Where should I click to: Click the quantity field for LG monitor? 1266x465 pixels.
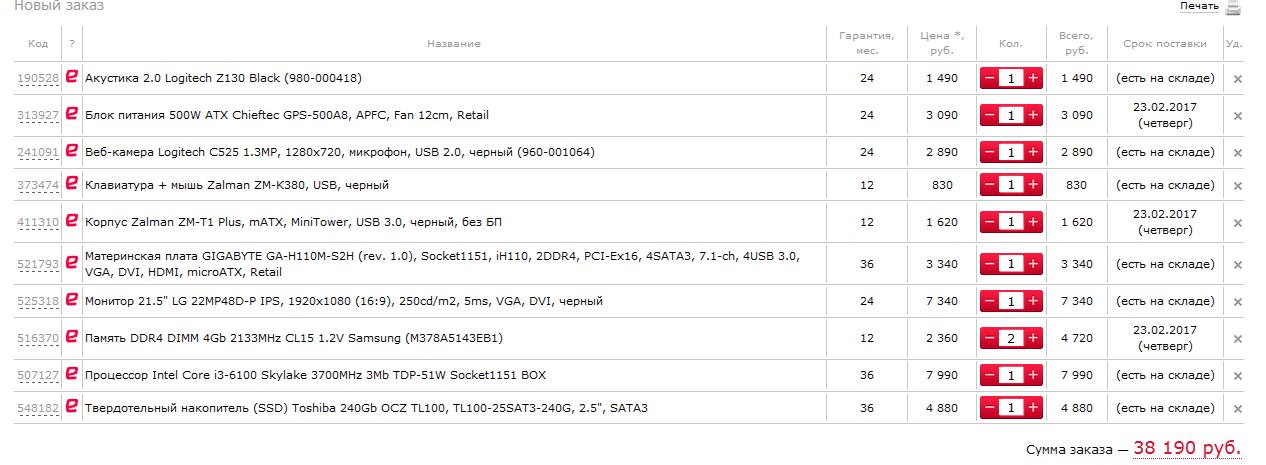[1011, 301]
